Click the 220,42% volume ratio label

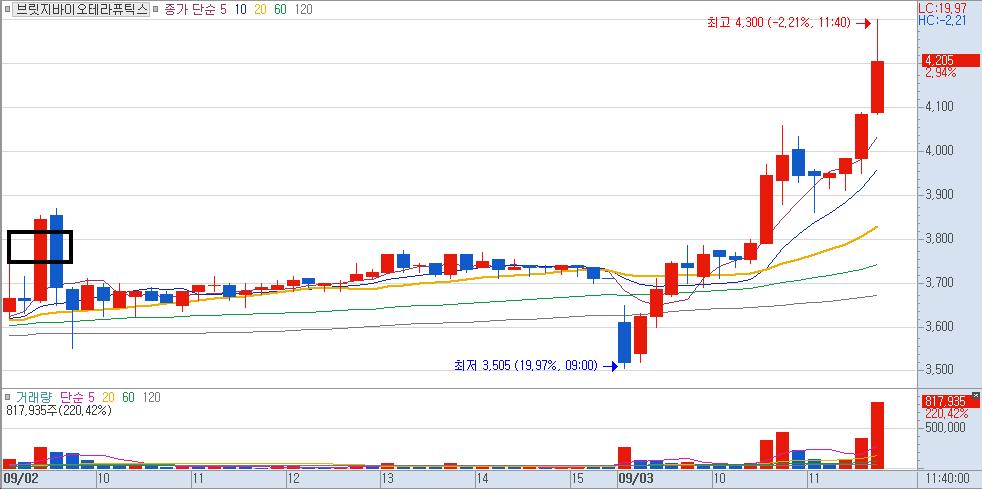(945, 414)
